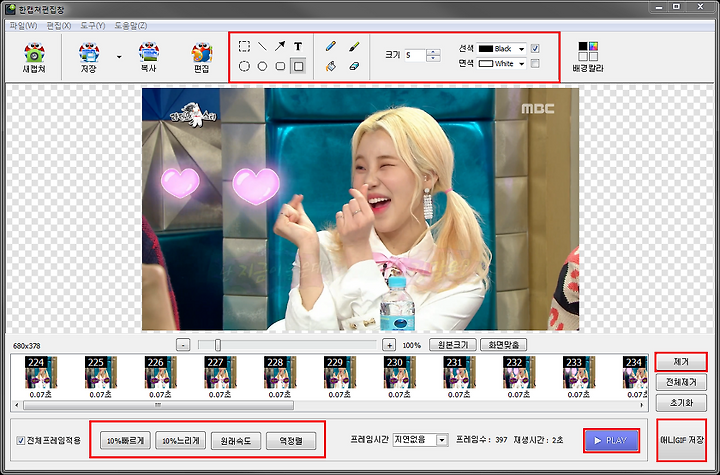Viewport: 720px width, 475px height.
Task: Adjust the zoom slider handle
Action: pyautogui.click(x=218, y=345)
